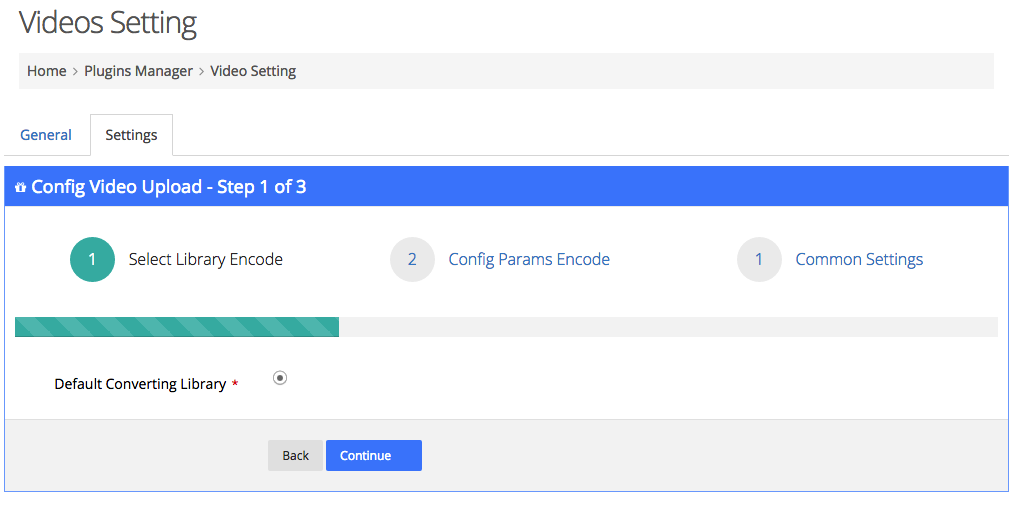This screenshot has height=507, width=1013.
Task: Click step 2 circle for Config Params Encode
Action: click(412, 260)
